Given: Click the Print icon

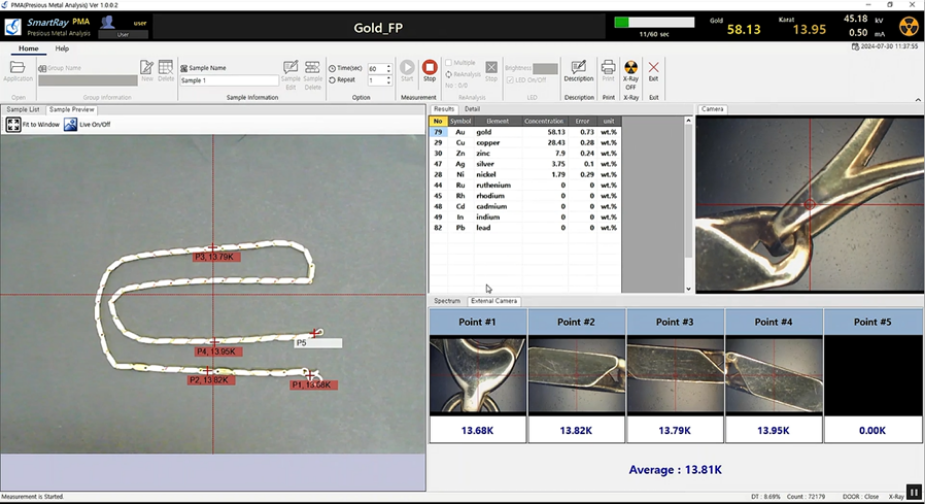Looking at the screenshot, I should [x=608, y=71].
